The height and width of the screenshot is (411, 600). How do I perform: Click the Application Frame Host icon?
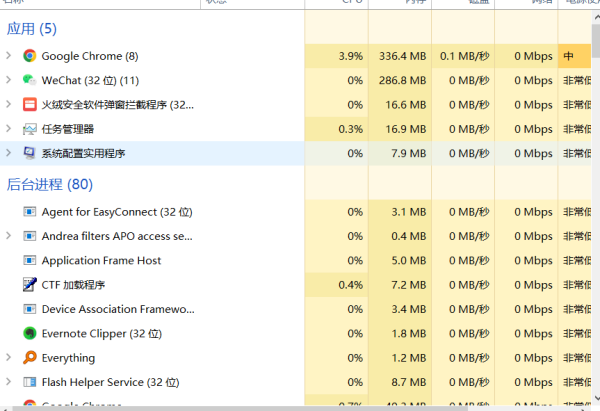(29, 260)
